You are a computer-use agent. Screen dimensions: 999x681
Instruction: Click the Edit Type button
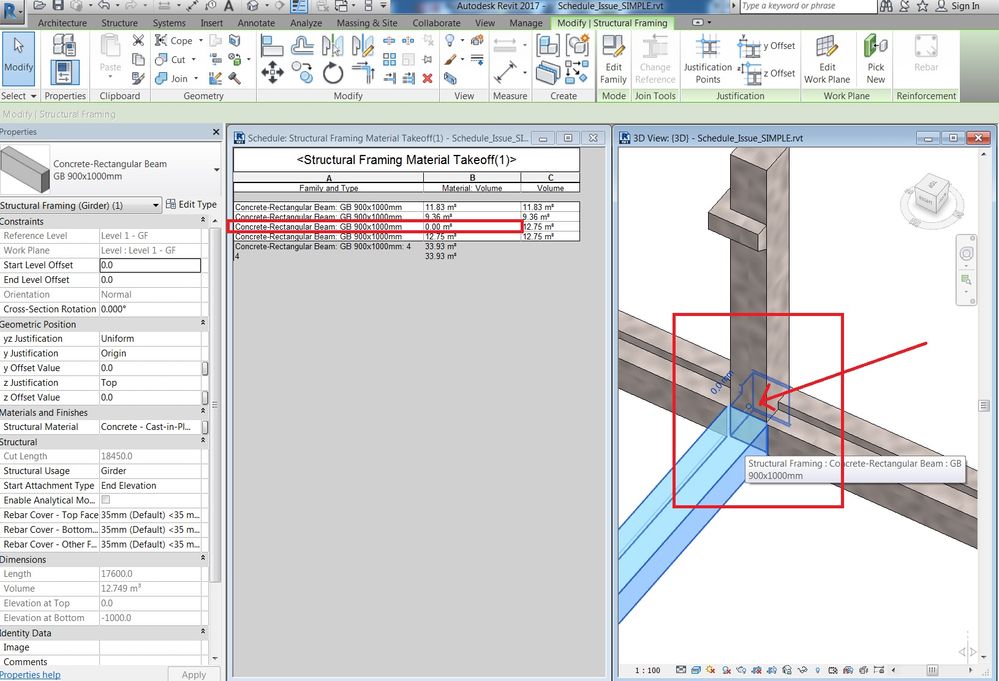[x=191, y=204]
